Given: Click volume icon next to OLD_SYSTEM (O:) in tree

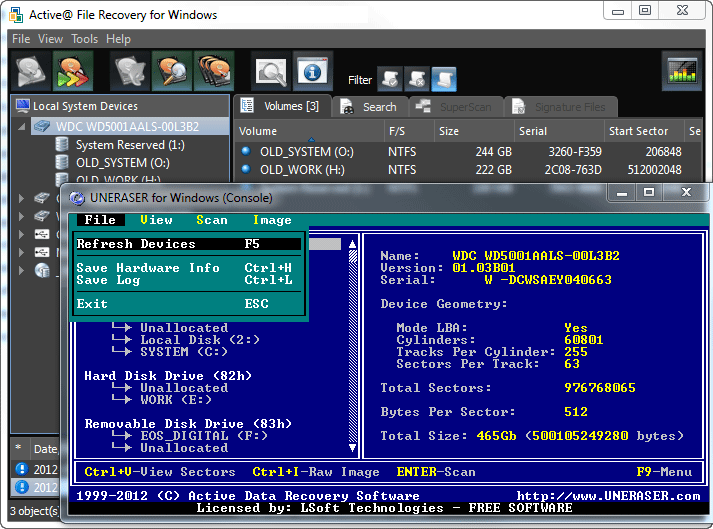Looking at the screenshot, I should [61, 162].
